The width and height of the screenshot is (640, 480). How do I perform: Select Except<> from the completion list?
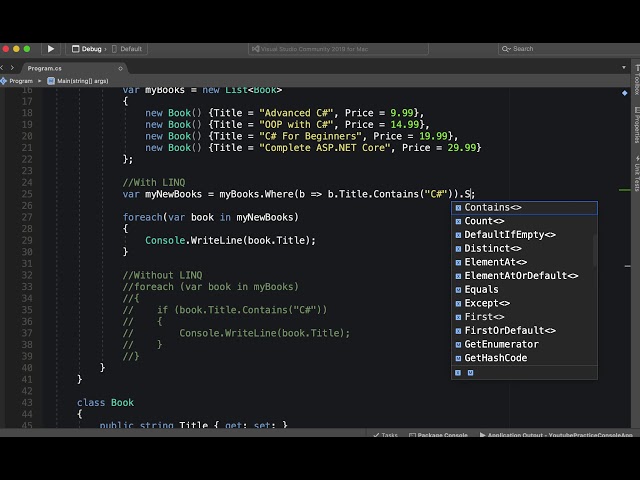point(524,303)
